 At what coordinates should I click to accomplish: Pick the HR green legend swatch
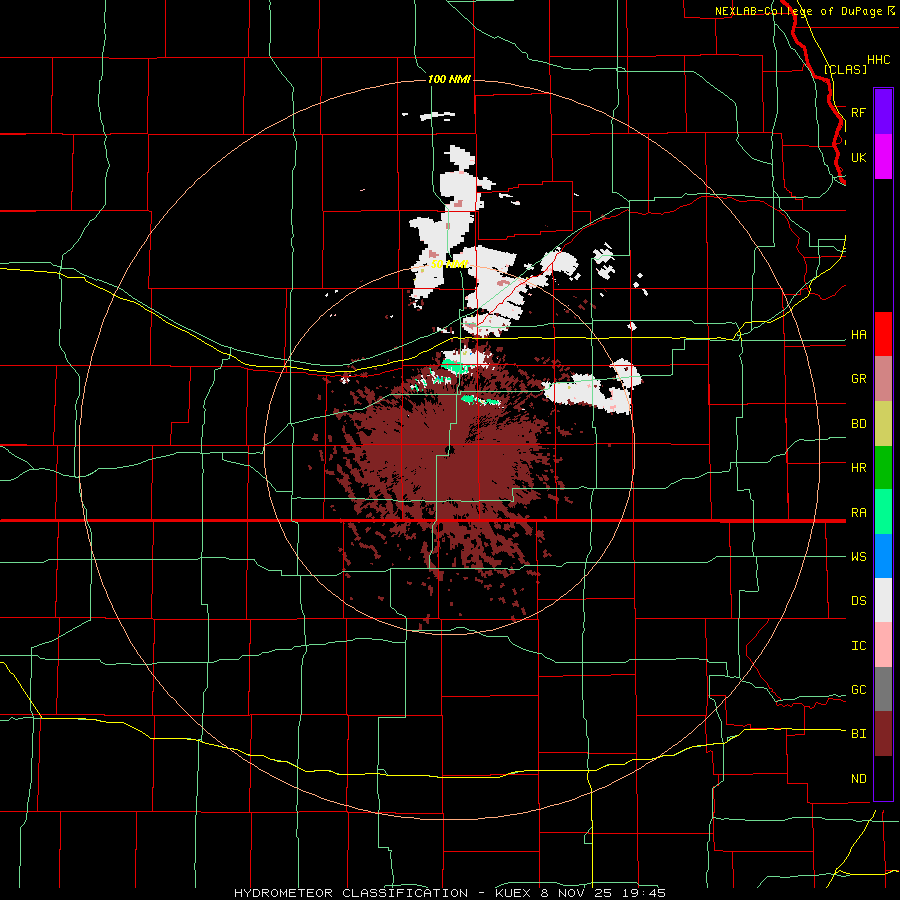pos(883,468)
